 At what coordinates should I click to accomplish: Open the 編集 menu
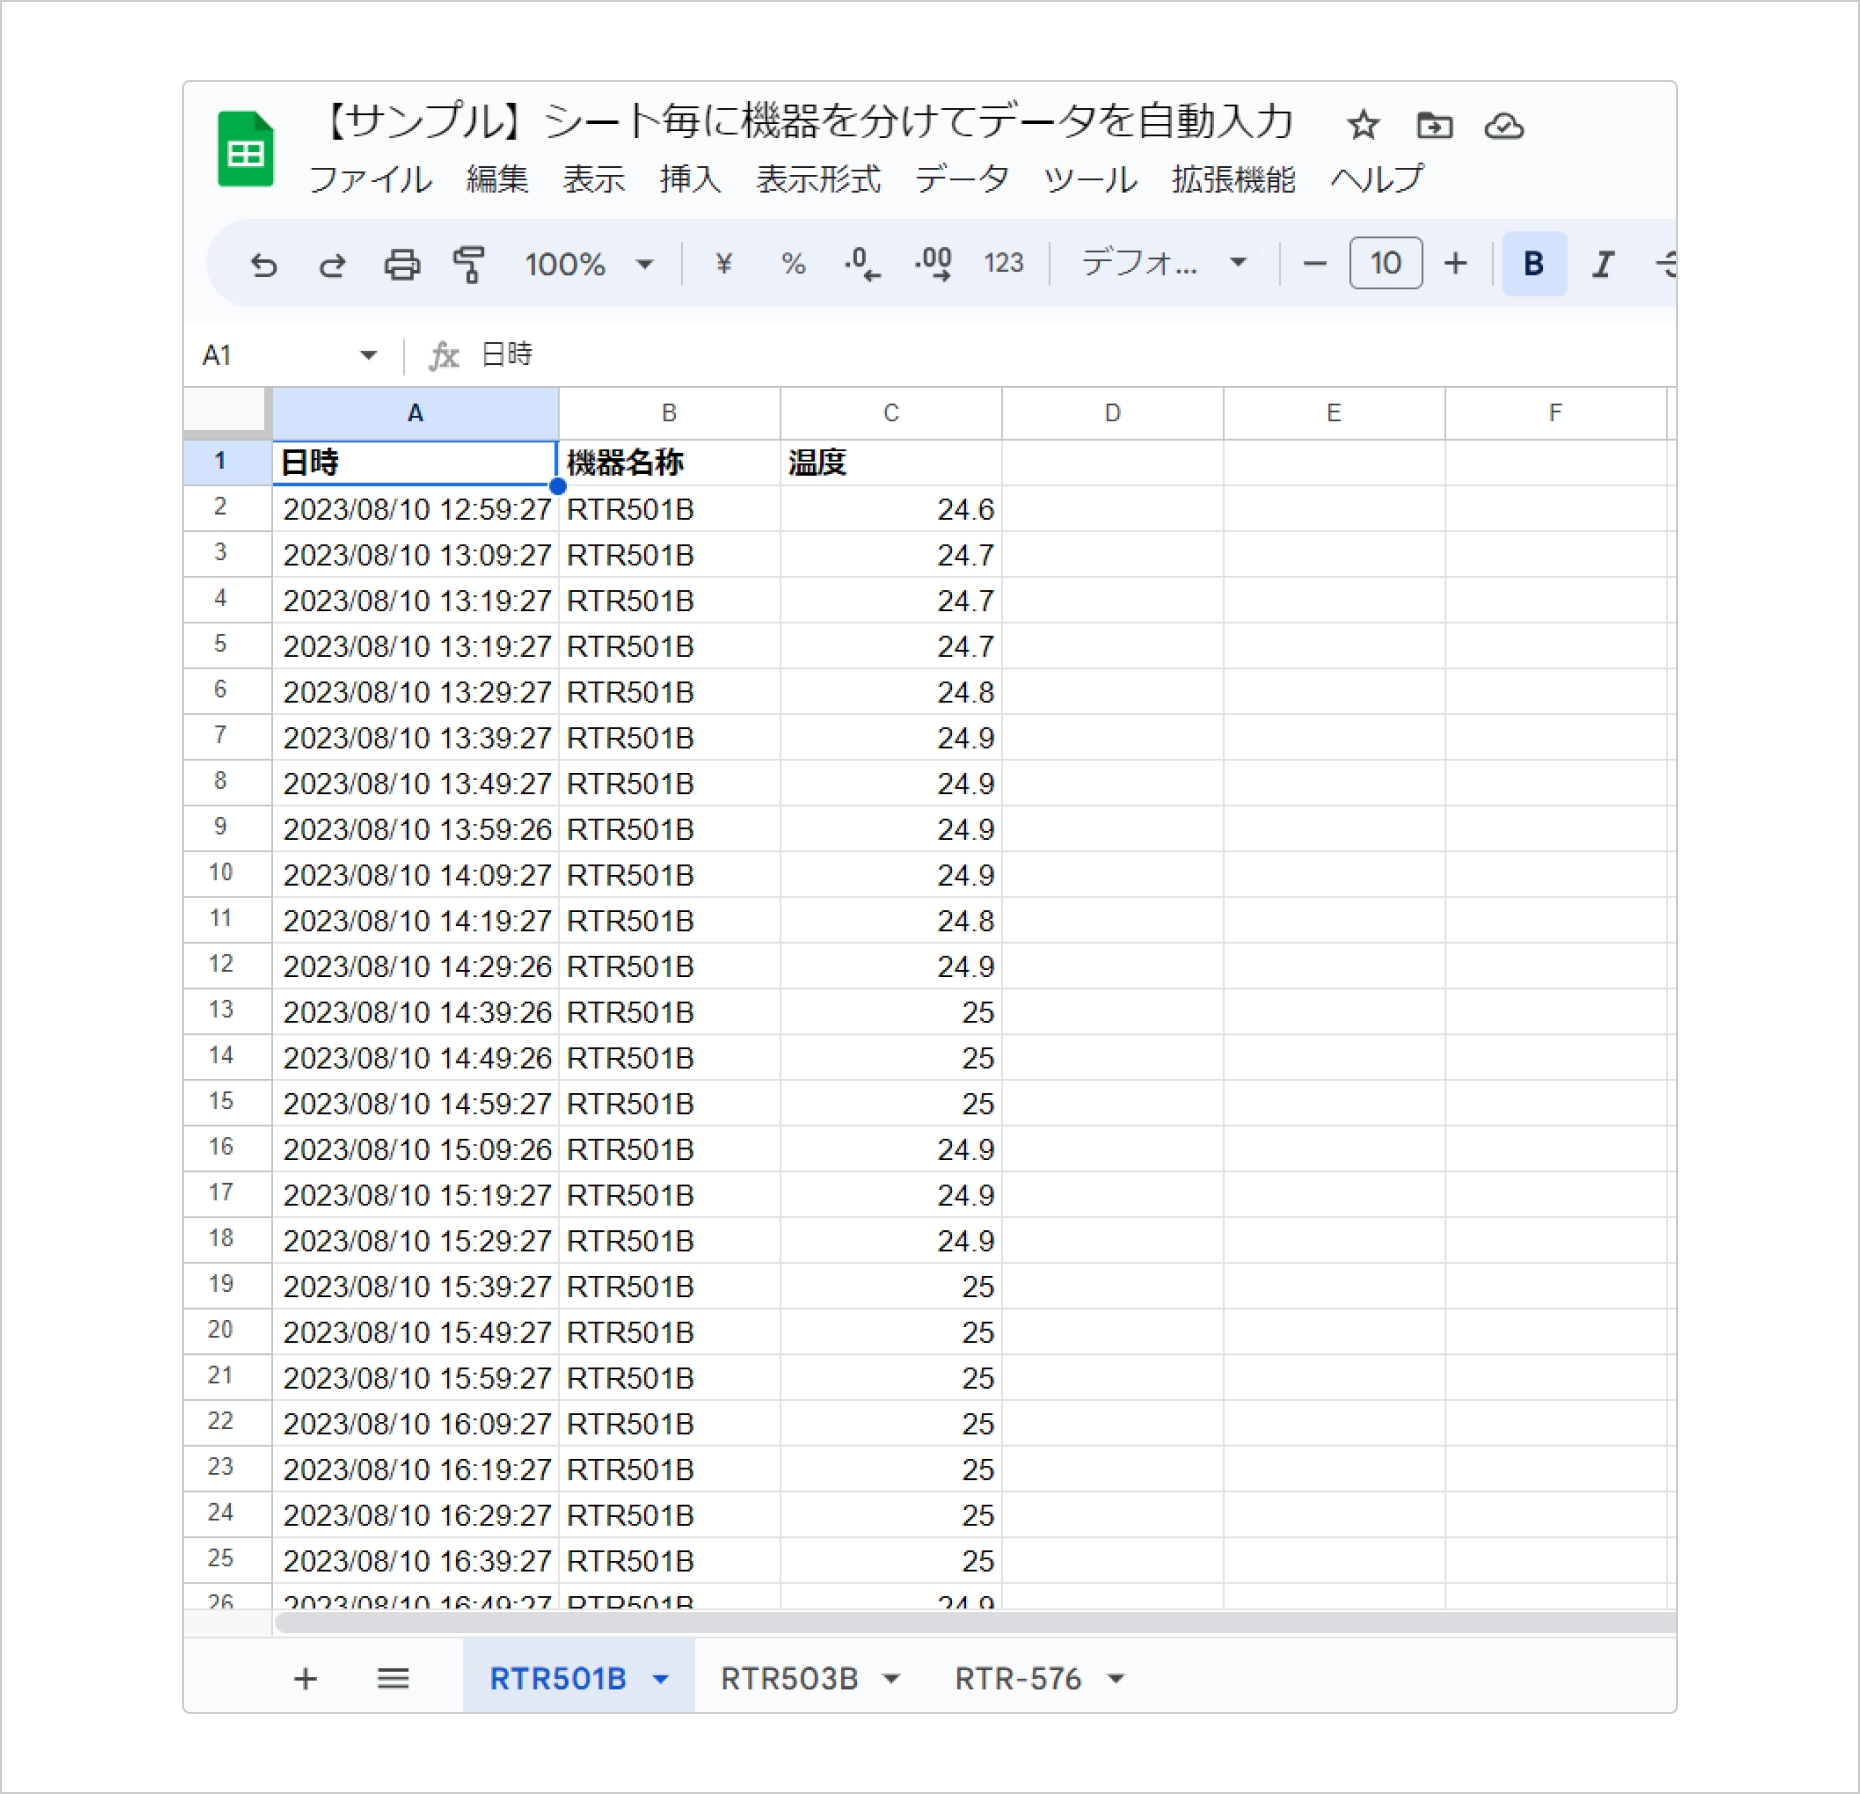tap(497, 180)
